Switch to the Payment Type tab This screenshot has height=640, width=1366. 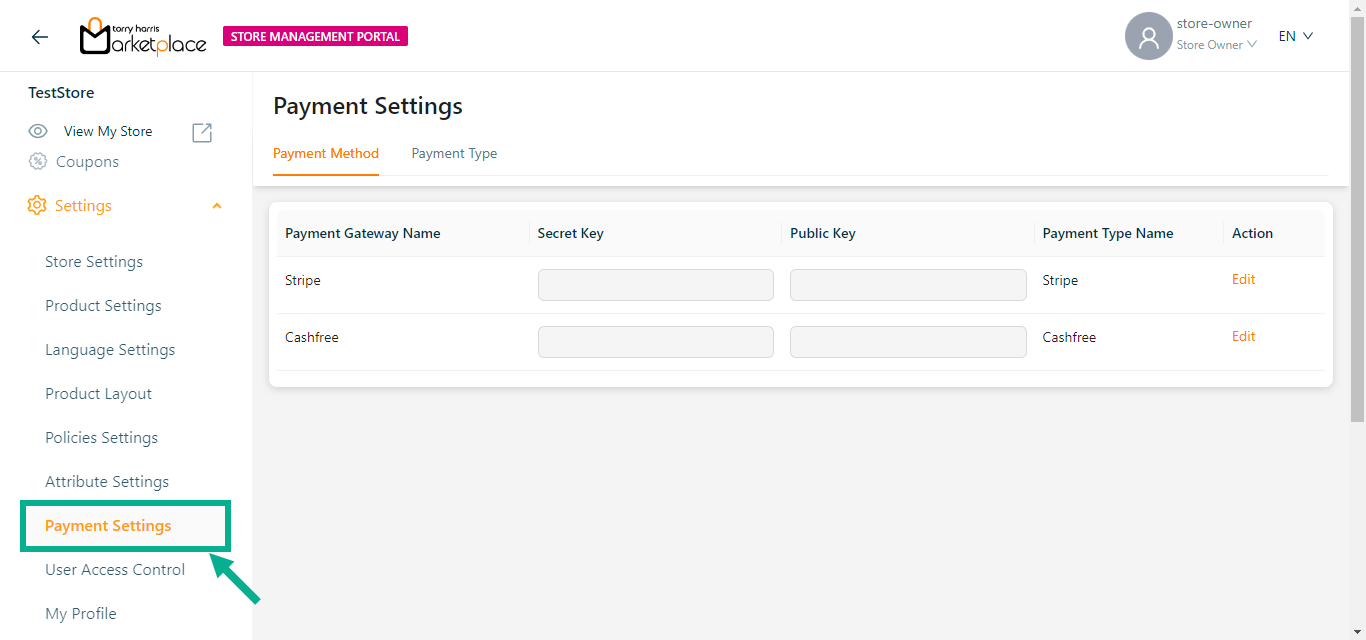454,153
